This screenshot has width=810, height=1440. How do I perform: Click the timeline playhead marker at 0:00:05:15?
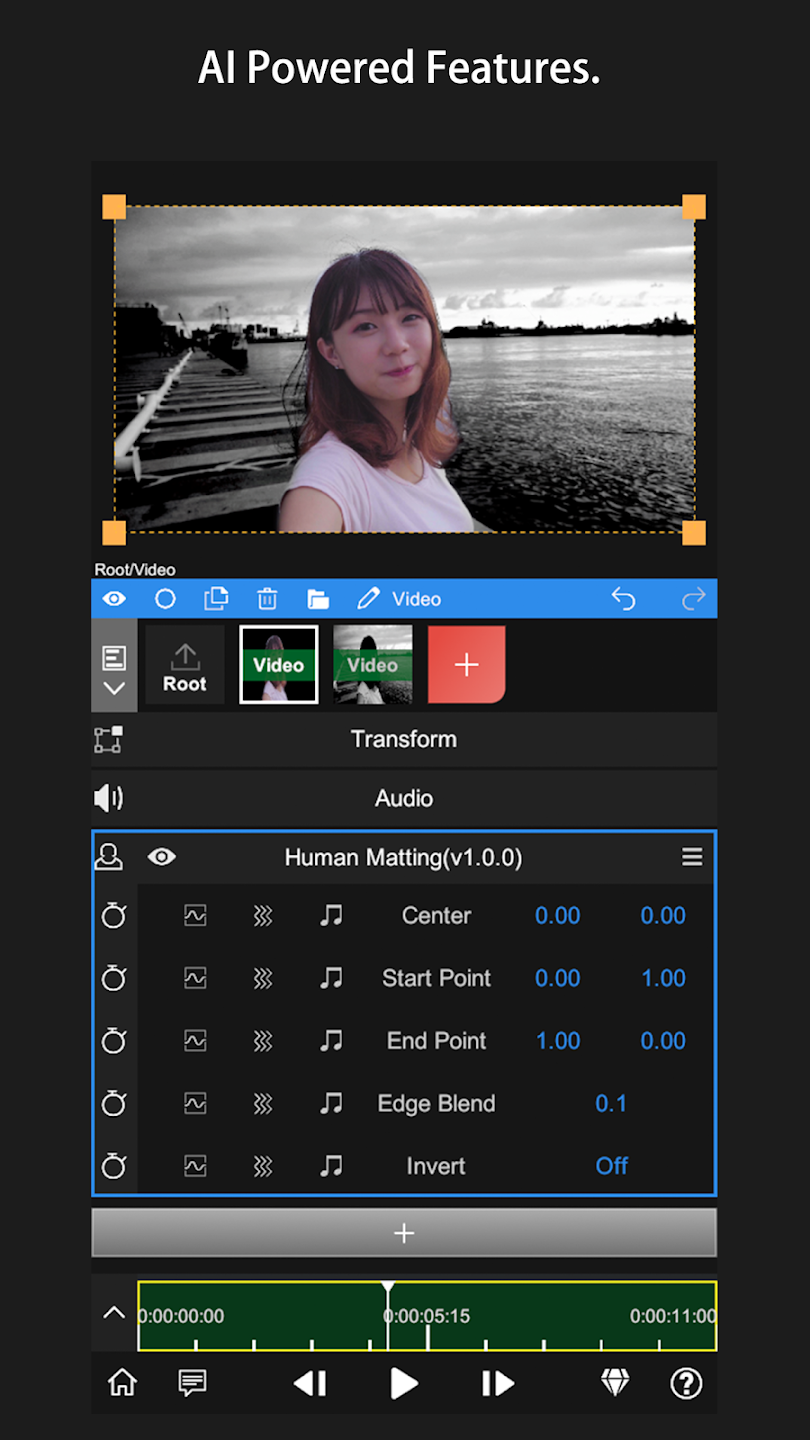(x=388, y=1290)
